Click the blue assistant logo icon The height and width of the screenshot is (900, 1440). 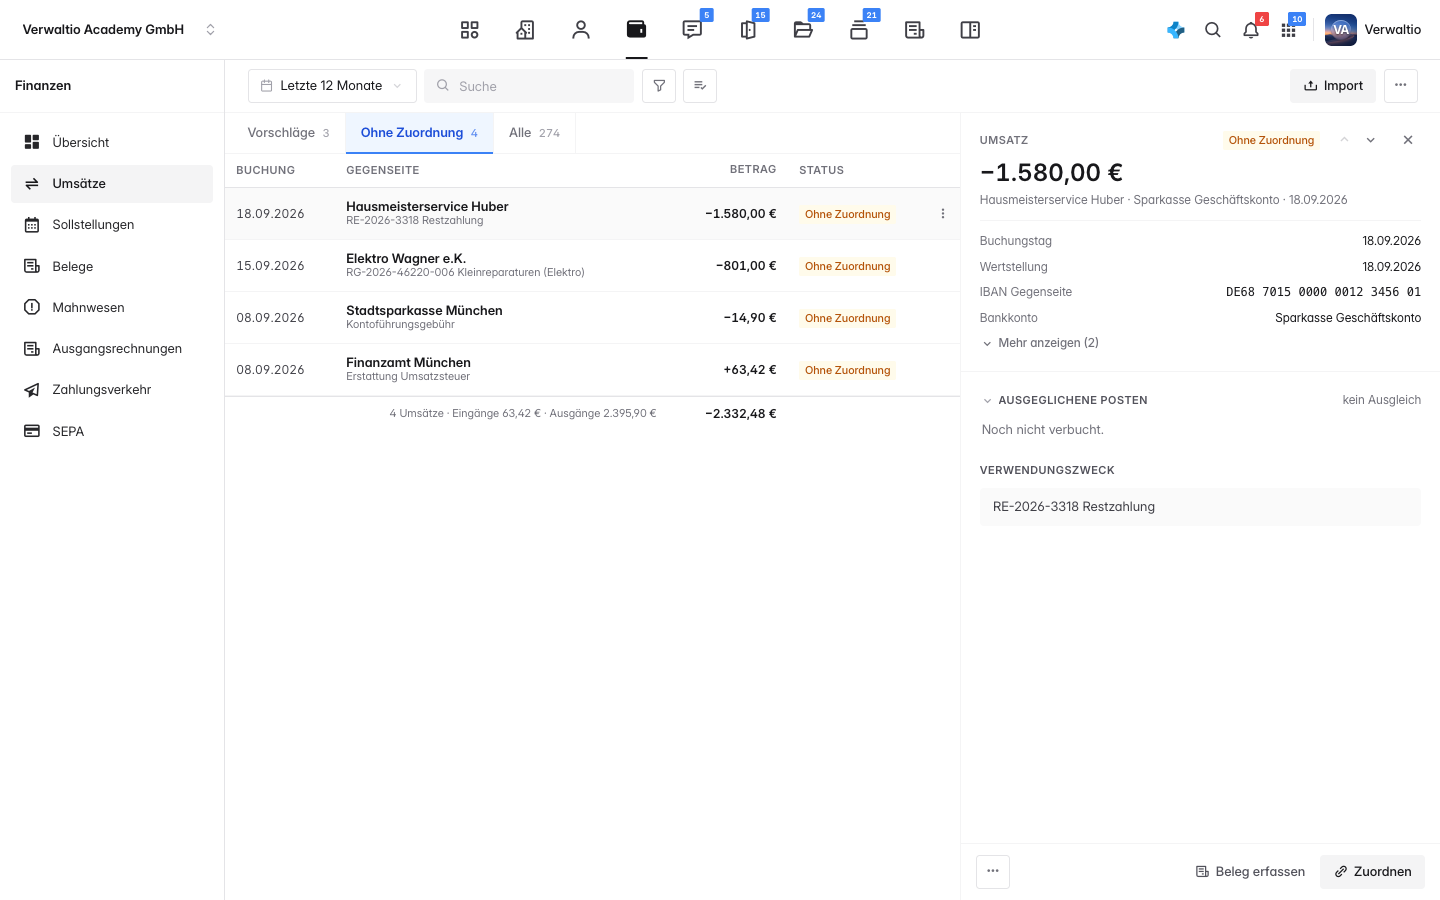pos(1176,30)
